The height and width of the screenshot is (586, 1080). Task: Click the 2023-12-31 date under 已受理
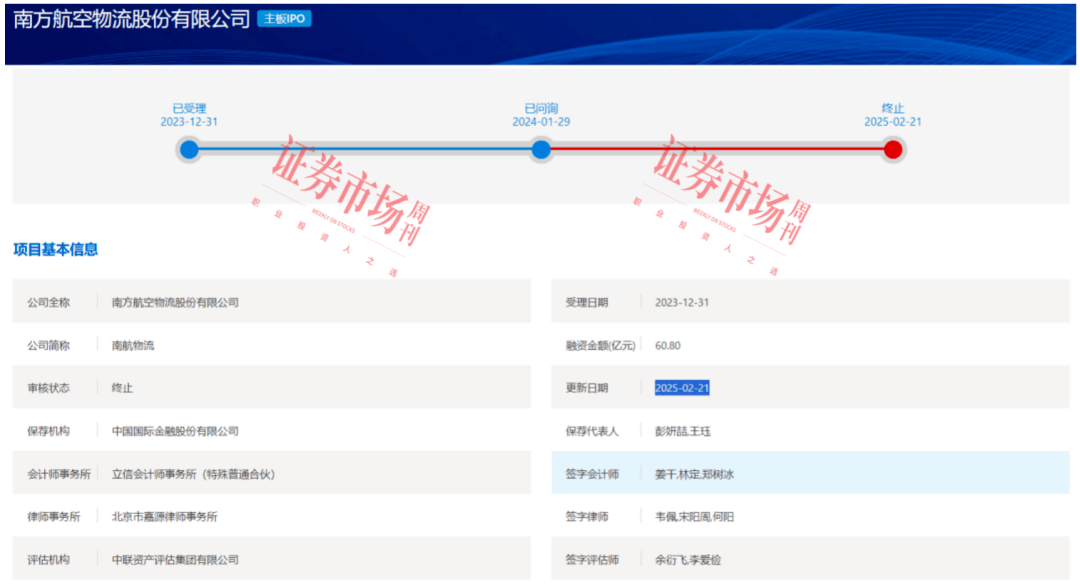[189, 122]
